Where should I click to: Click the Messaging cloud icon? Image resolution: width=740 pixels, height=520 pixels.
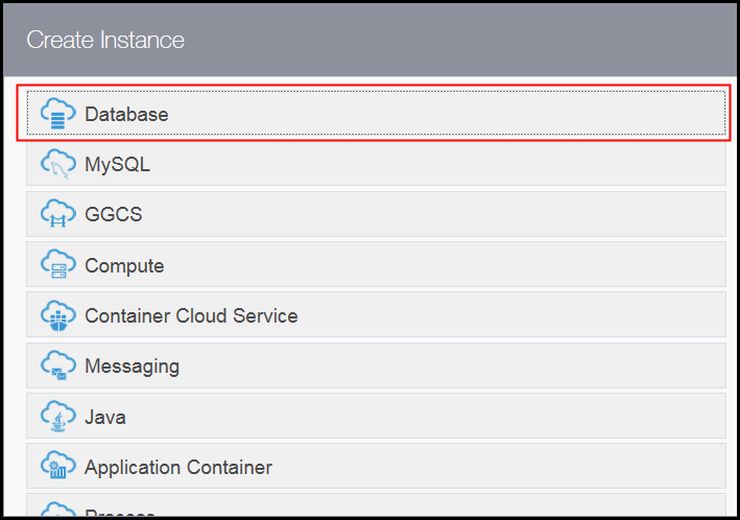58,366
